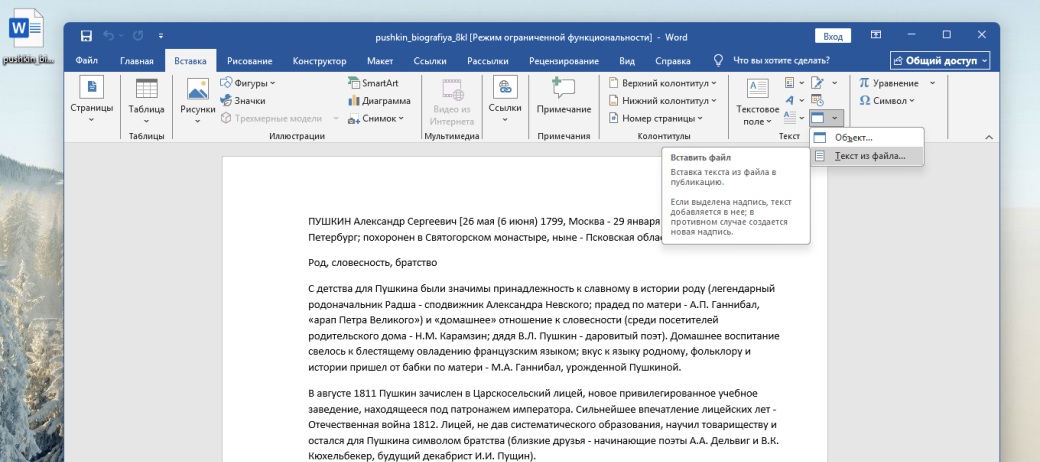Collapse the ribbon with the chevron
The width and height of the screenshot is (1040, 462).
coord(989,137)
